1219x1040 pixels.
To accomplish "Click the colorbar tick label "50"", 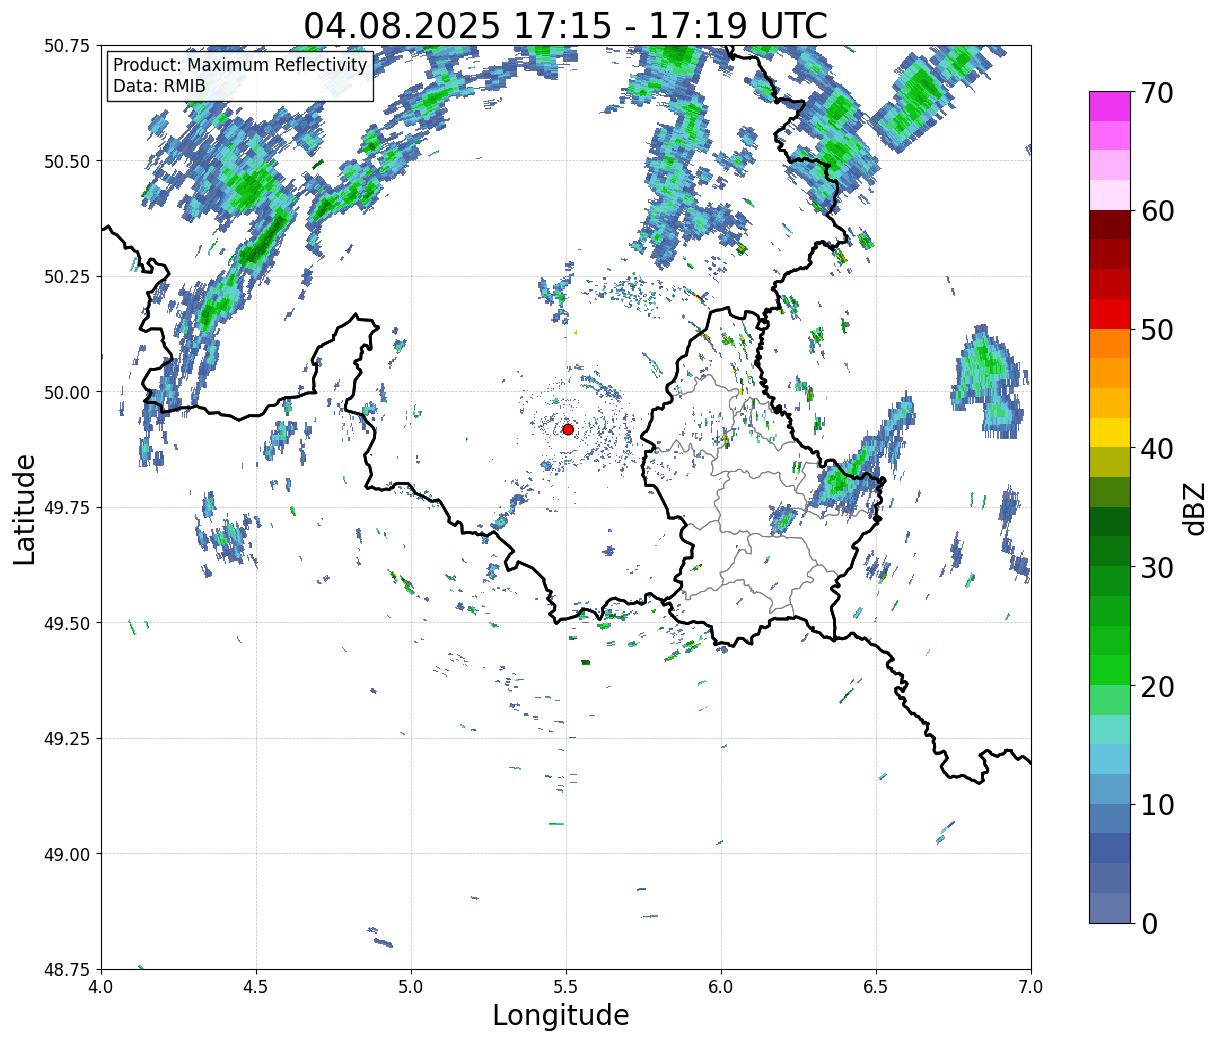I will (1157, 330).
